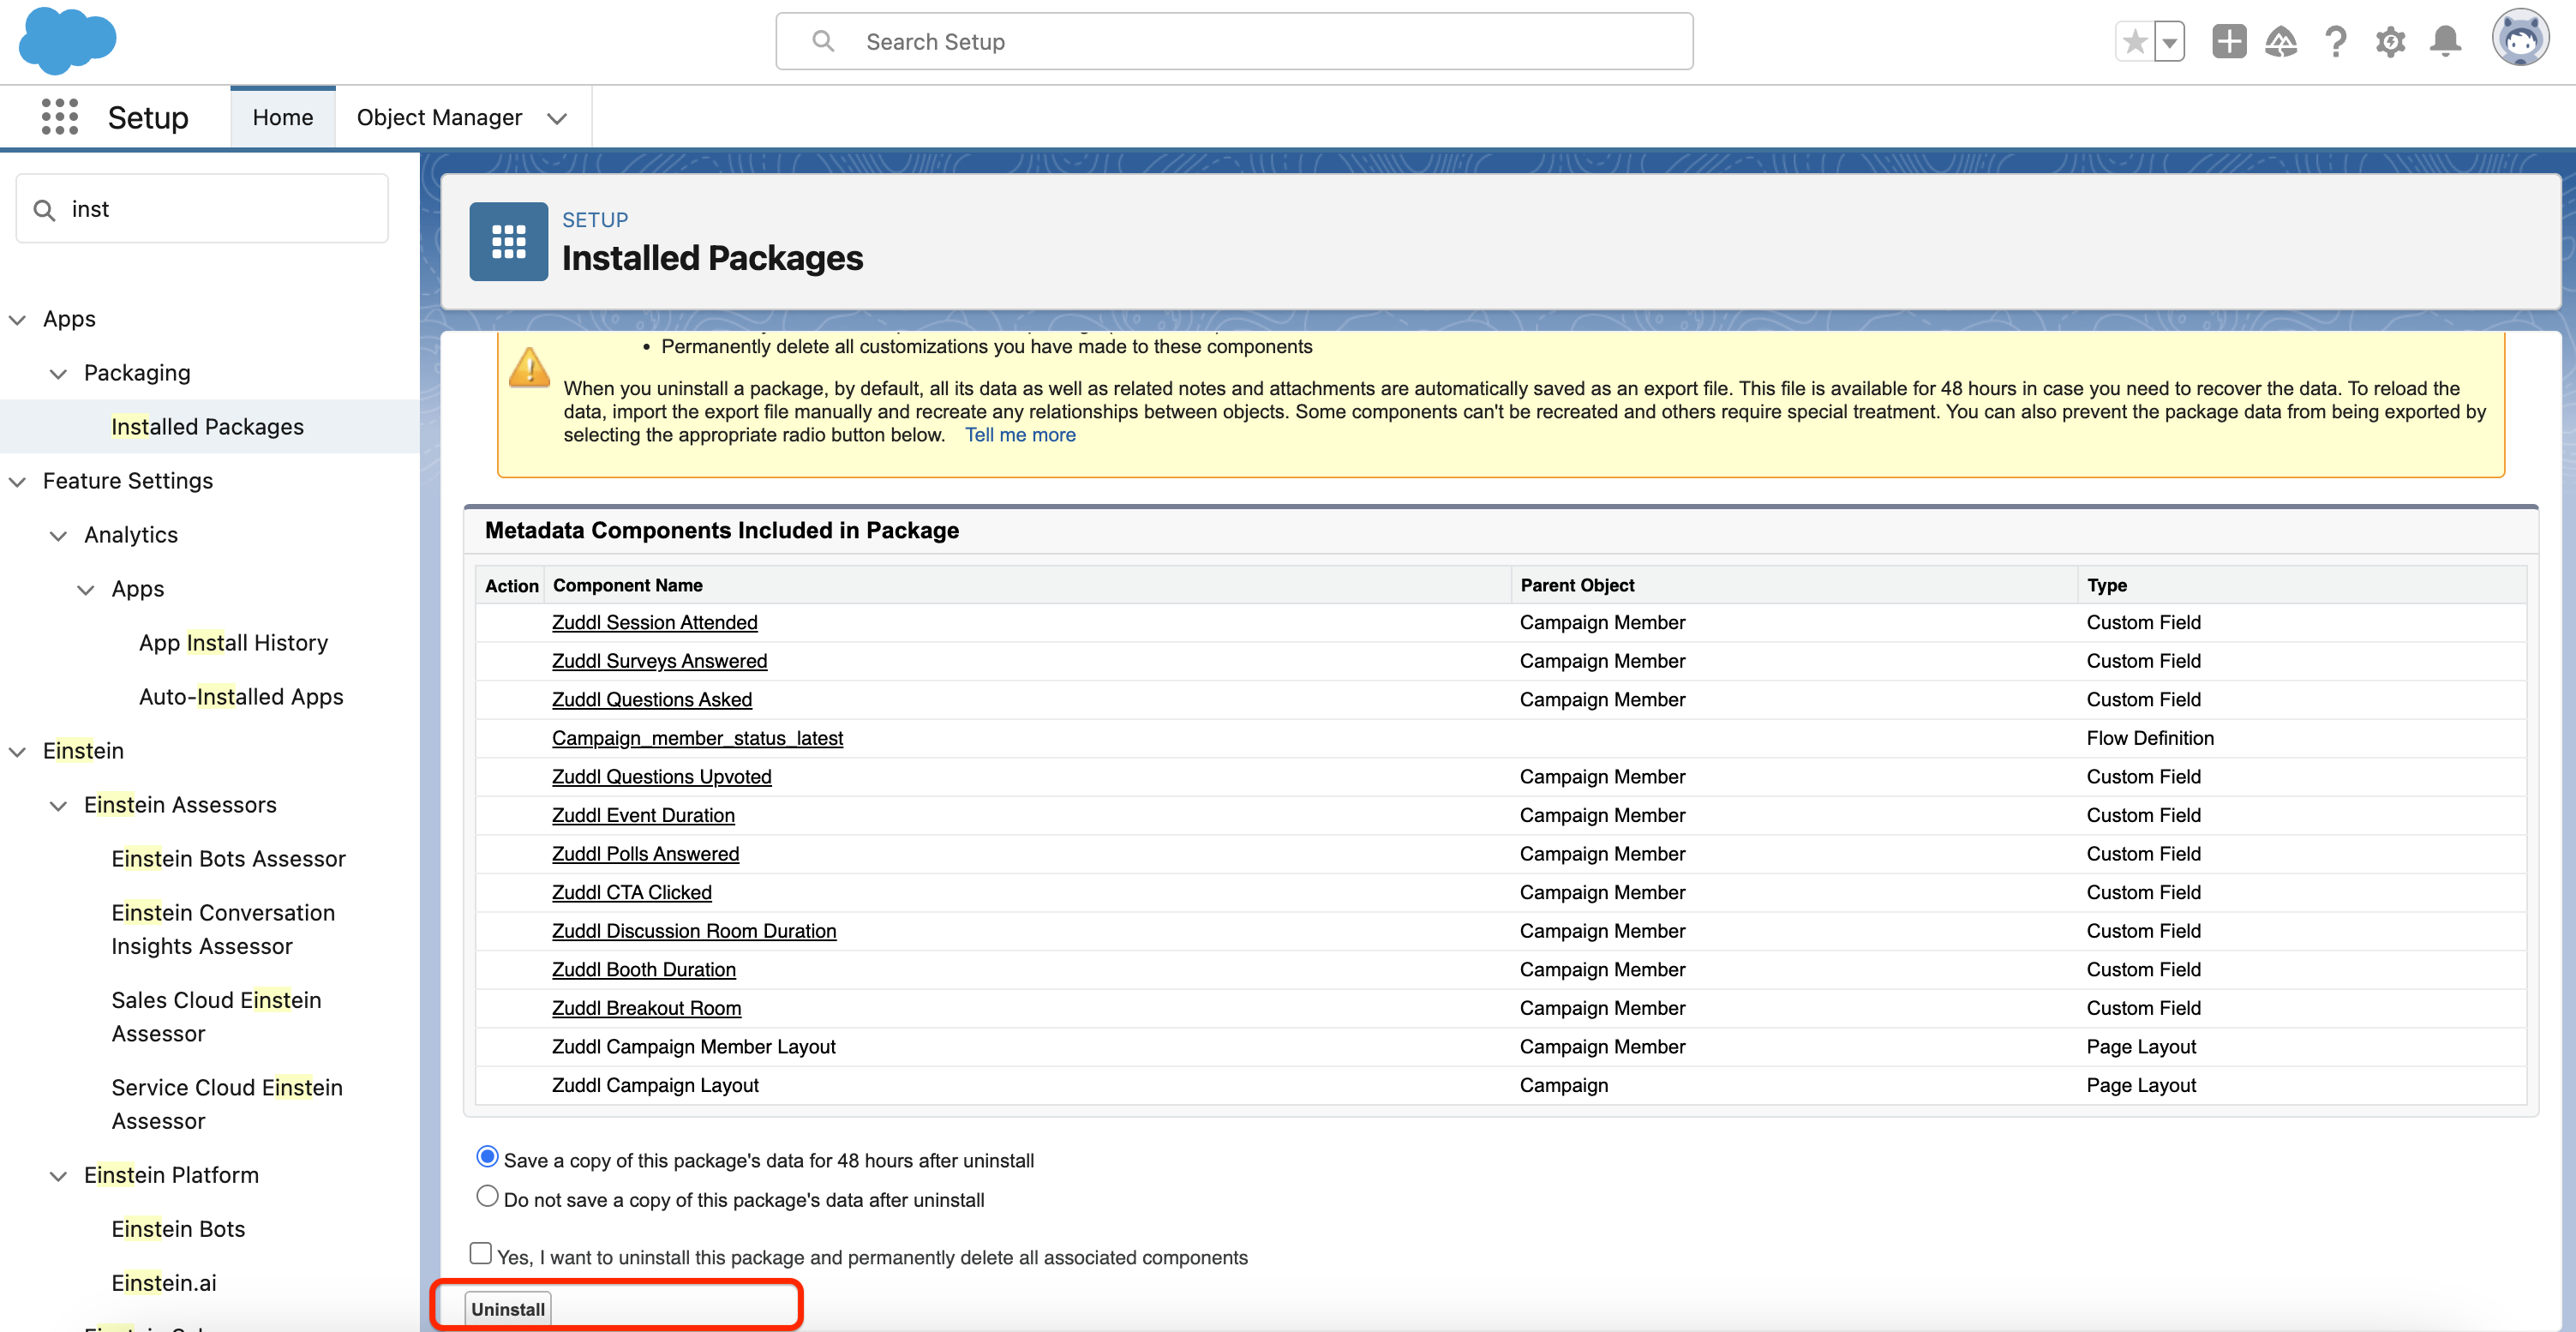Image resolution: width=2576 pixels, height=1332 pixels.
Task: Select do not save a copy option
Action: 487,1196
